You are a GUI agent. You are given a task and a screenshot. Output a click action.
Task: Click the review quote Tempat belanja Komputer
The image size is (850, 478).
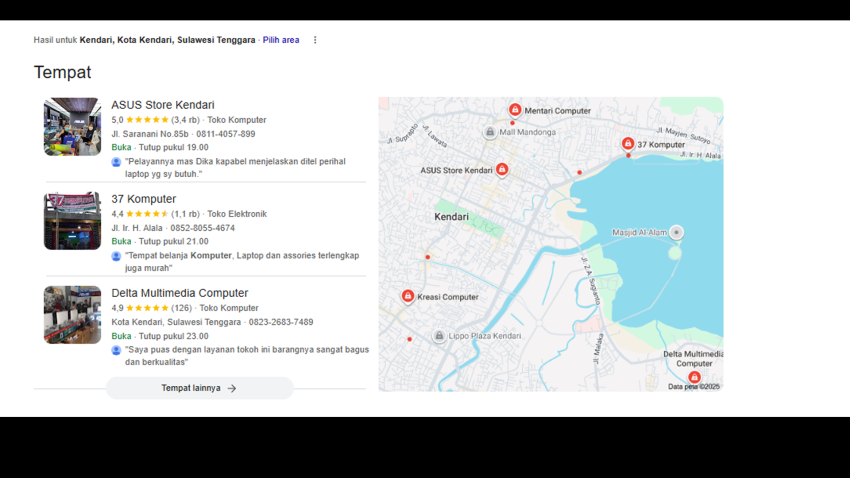click(242, 262)
